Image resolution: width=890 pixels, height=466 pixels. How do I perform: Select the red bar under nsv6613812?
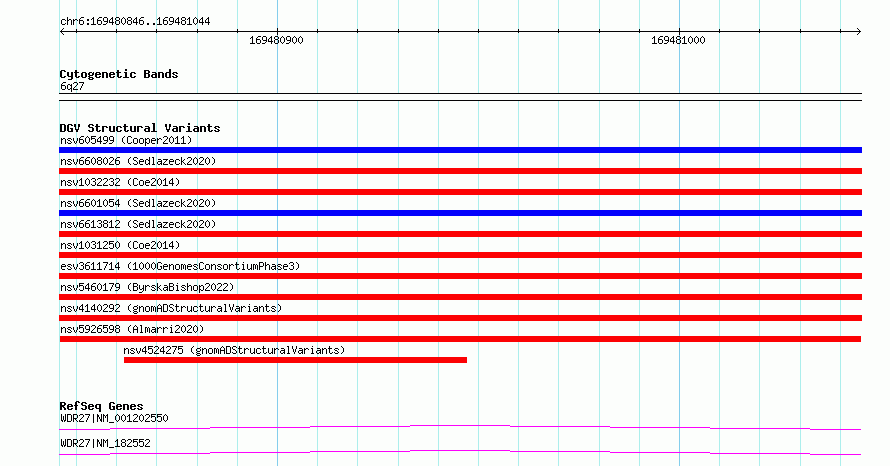click(460, 234)
